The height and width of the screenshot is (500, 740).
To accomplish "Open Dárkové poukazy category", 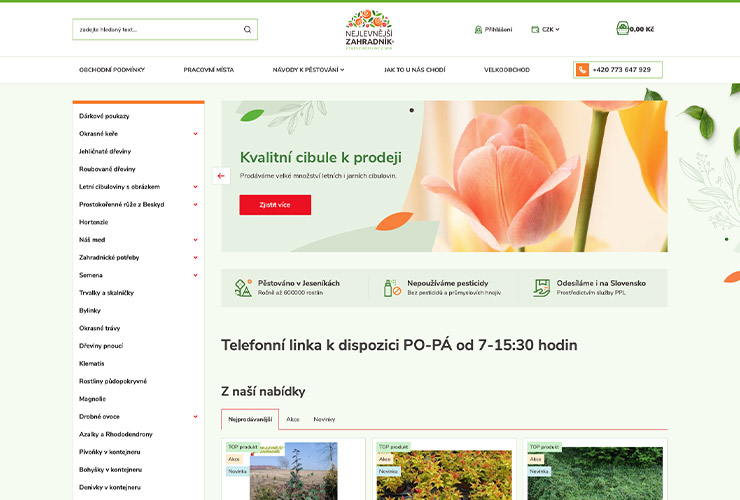I will tap(104, 116).
